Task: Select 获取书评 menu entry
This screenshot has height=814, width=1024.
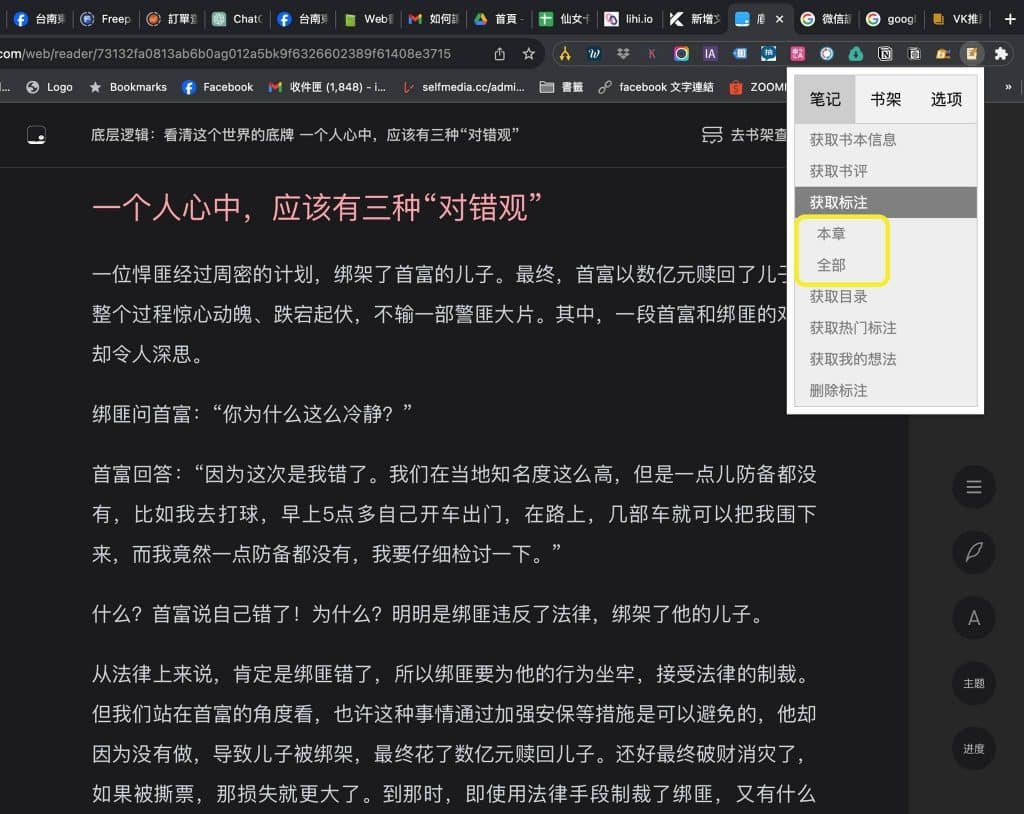Action: pos(886,171)
